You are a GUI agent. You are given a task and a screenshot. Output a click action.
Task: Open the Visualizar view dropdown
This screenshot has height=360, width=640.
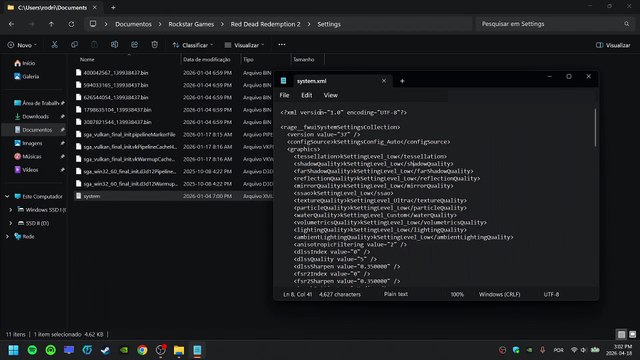pos(244,45)
